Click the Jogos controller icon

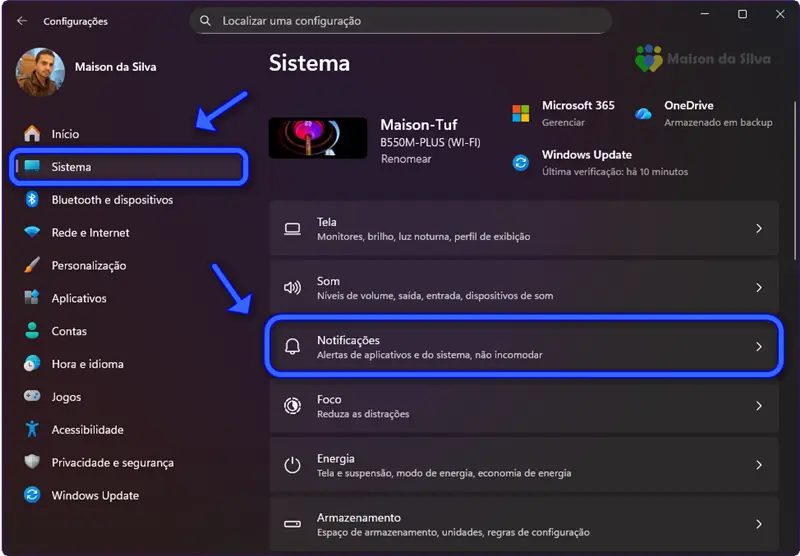point(32,397)
